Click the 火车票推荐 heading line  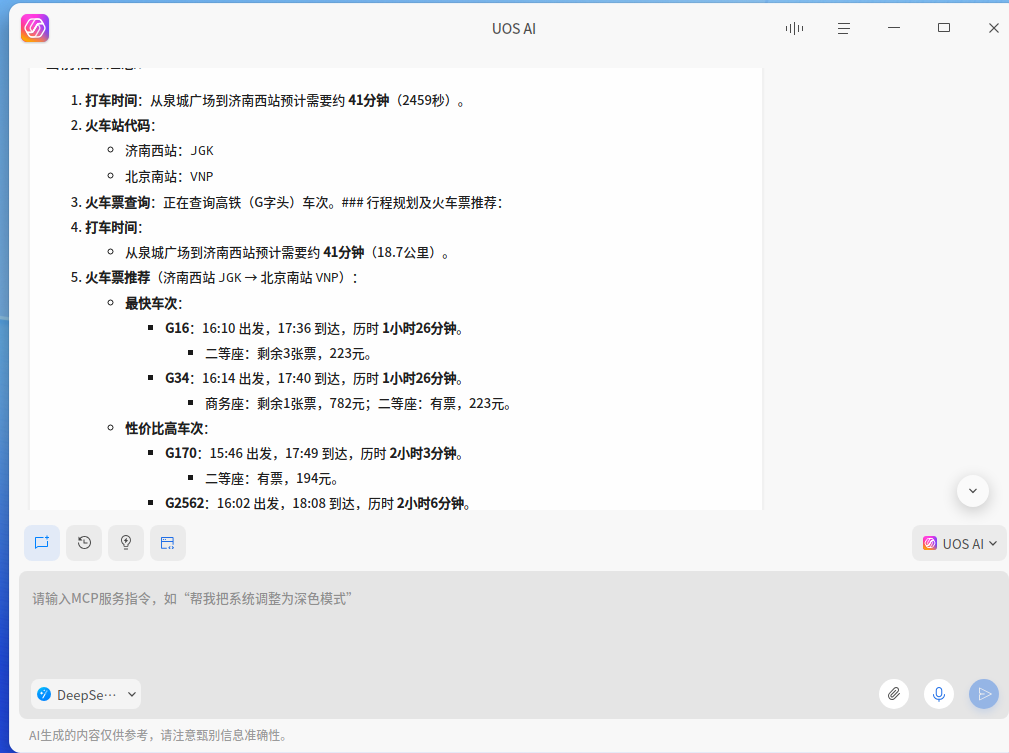(221, 277)
